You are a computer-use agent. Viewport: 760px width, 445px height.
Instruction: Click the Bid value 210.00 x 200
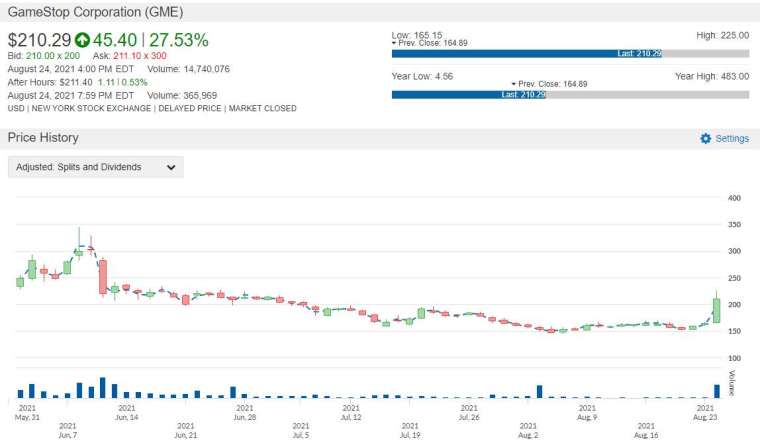pyautogui.click(x=53, y=56)
